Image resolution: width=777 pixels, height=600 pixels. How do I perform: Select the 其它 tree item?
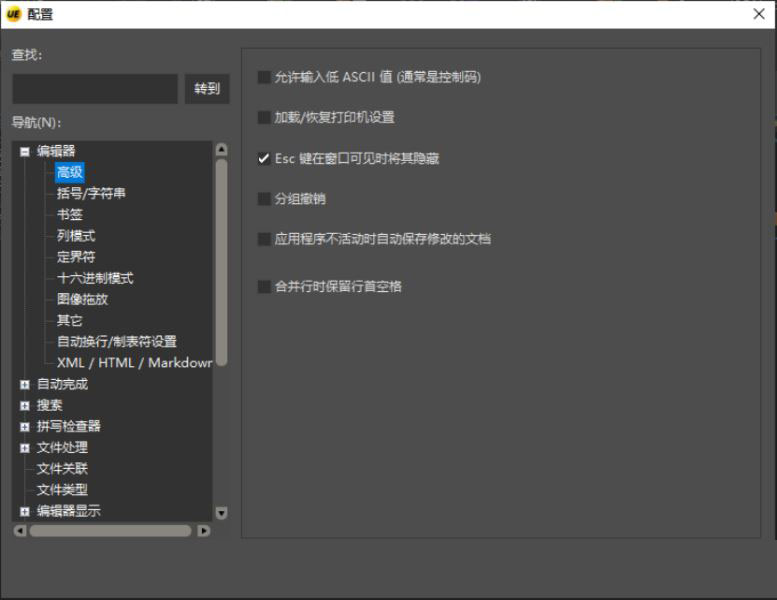tap(70, 321)
